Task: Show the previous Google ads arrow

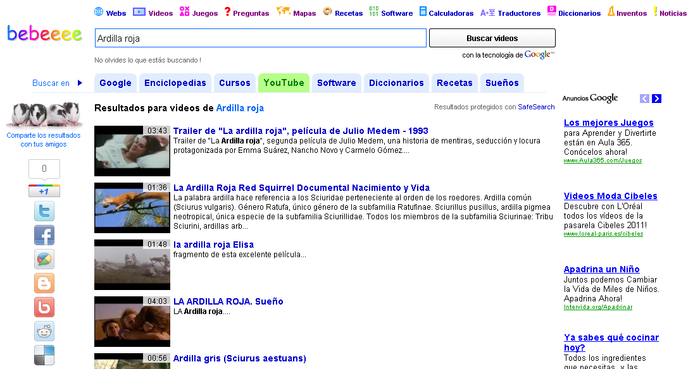Action: point(644,99)
